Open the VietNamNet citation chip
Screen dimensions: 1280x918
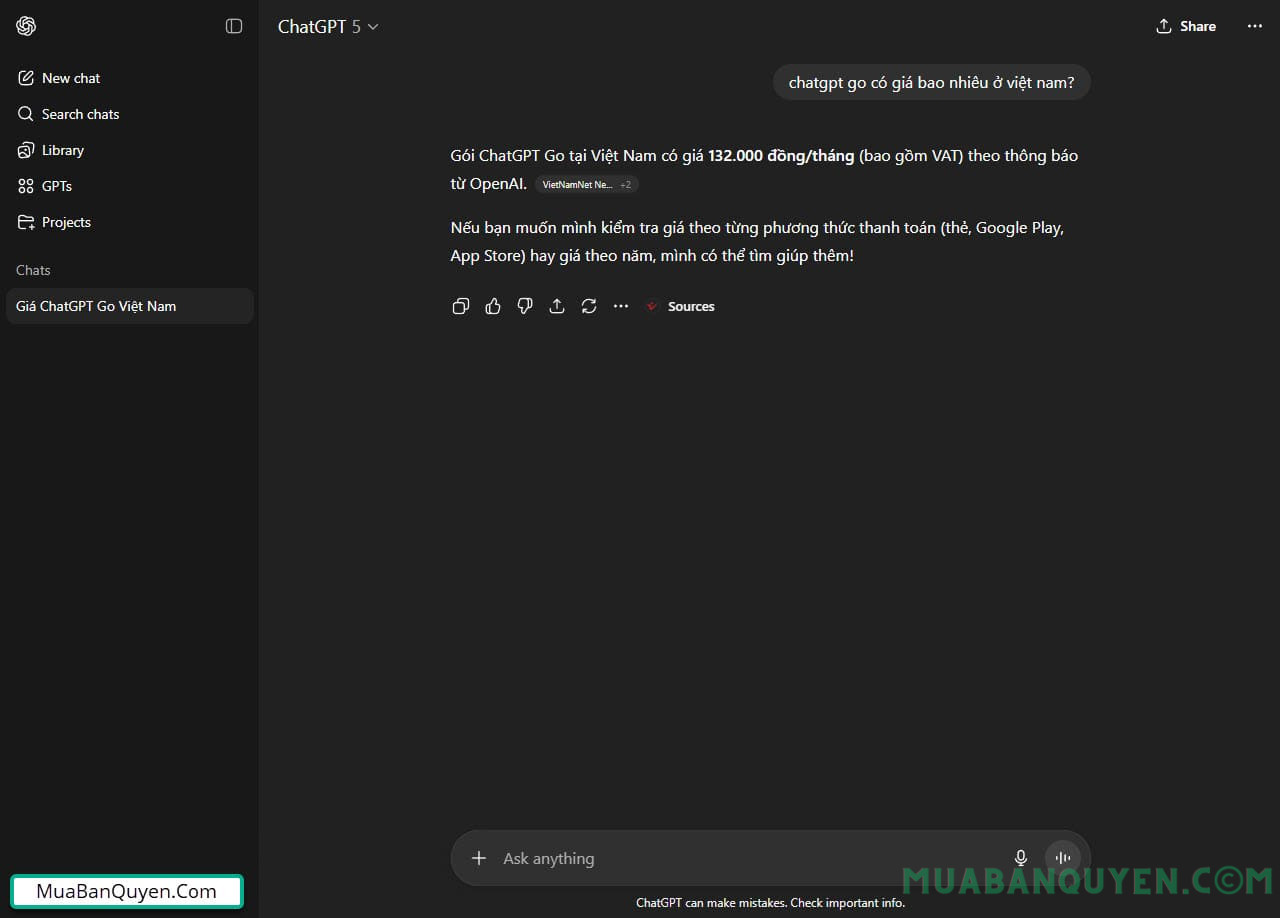[586, 185]
